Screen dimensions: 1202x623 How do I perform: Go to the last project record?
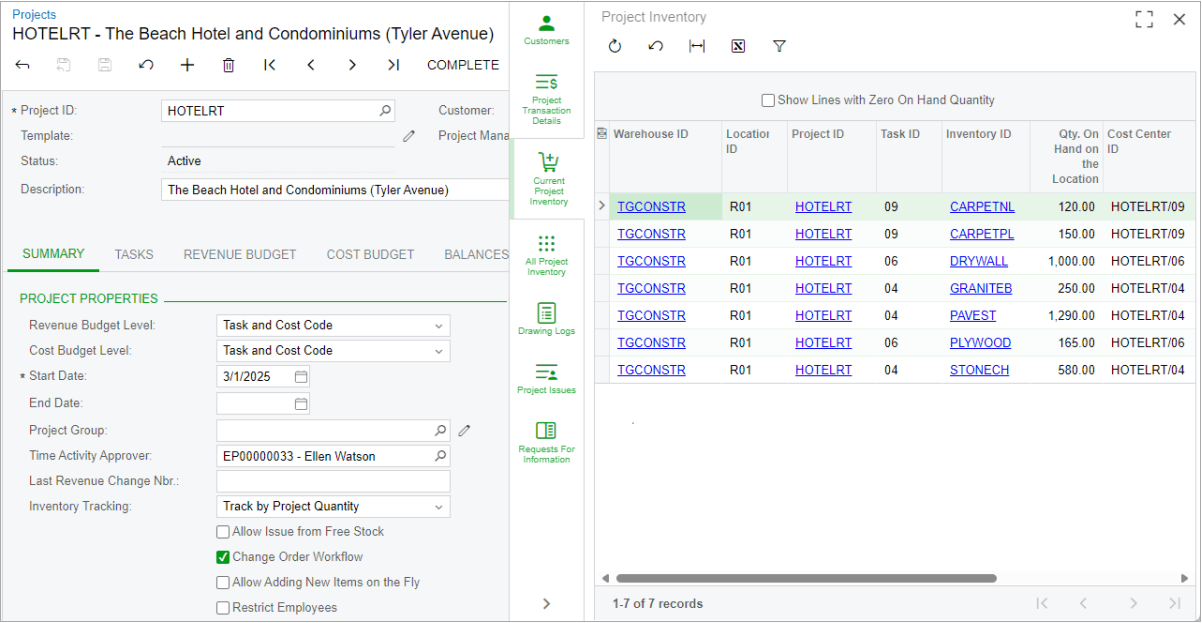click(393, 65)
